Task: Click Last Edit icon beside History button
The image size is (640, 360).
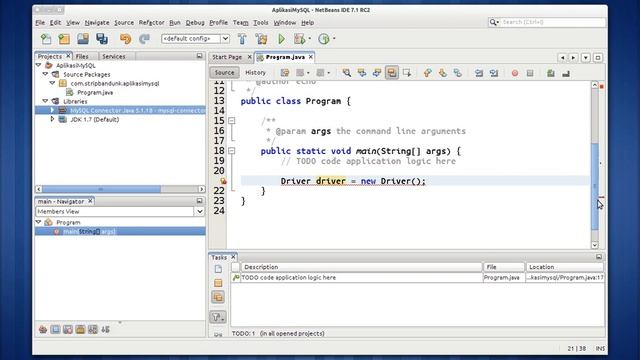Action: point(285,73)
